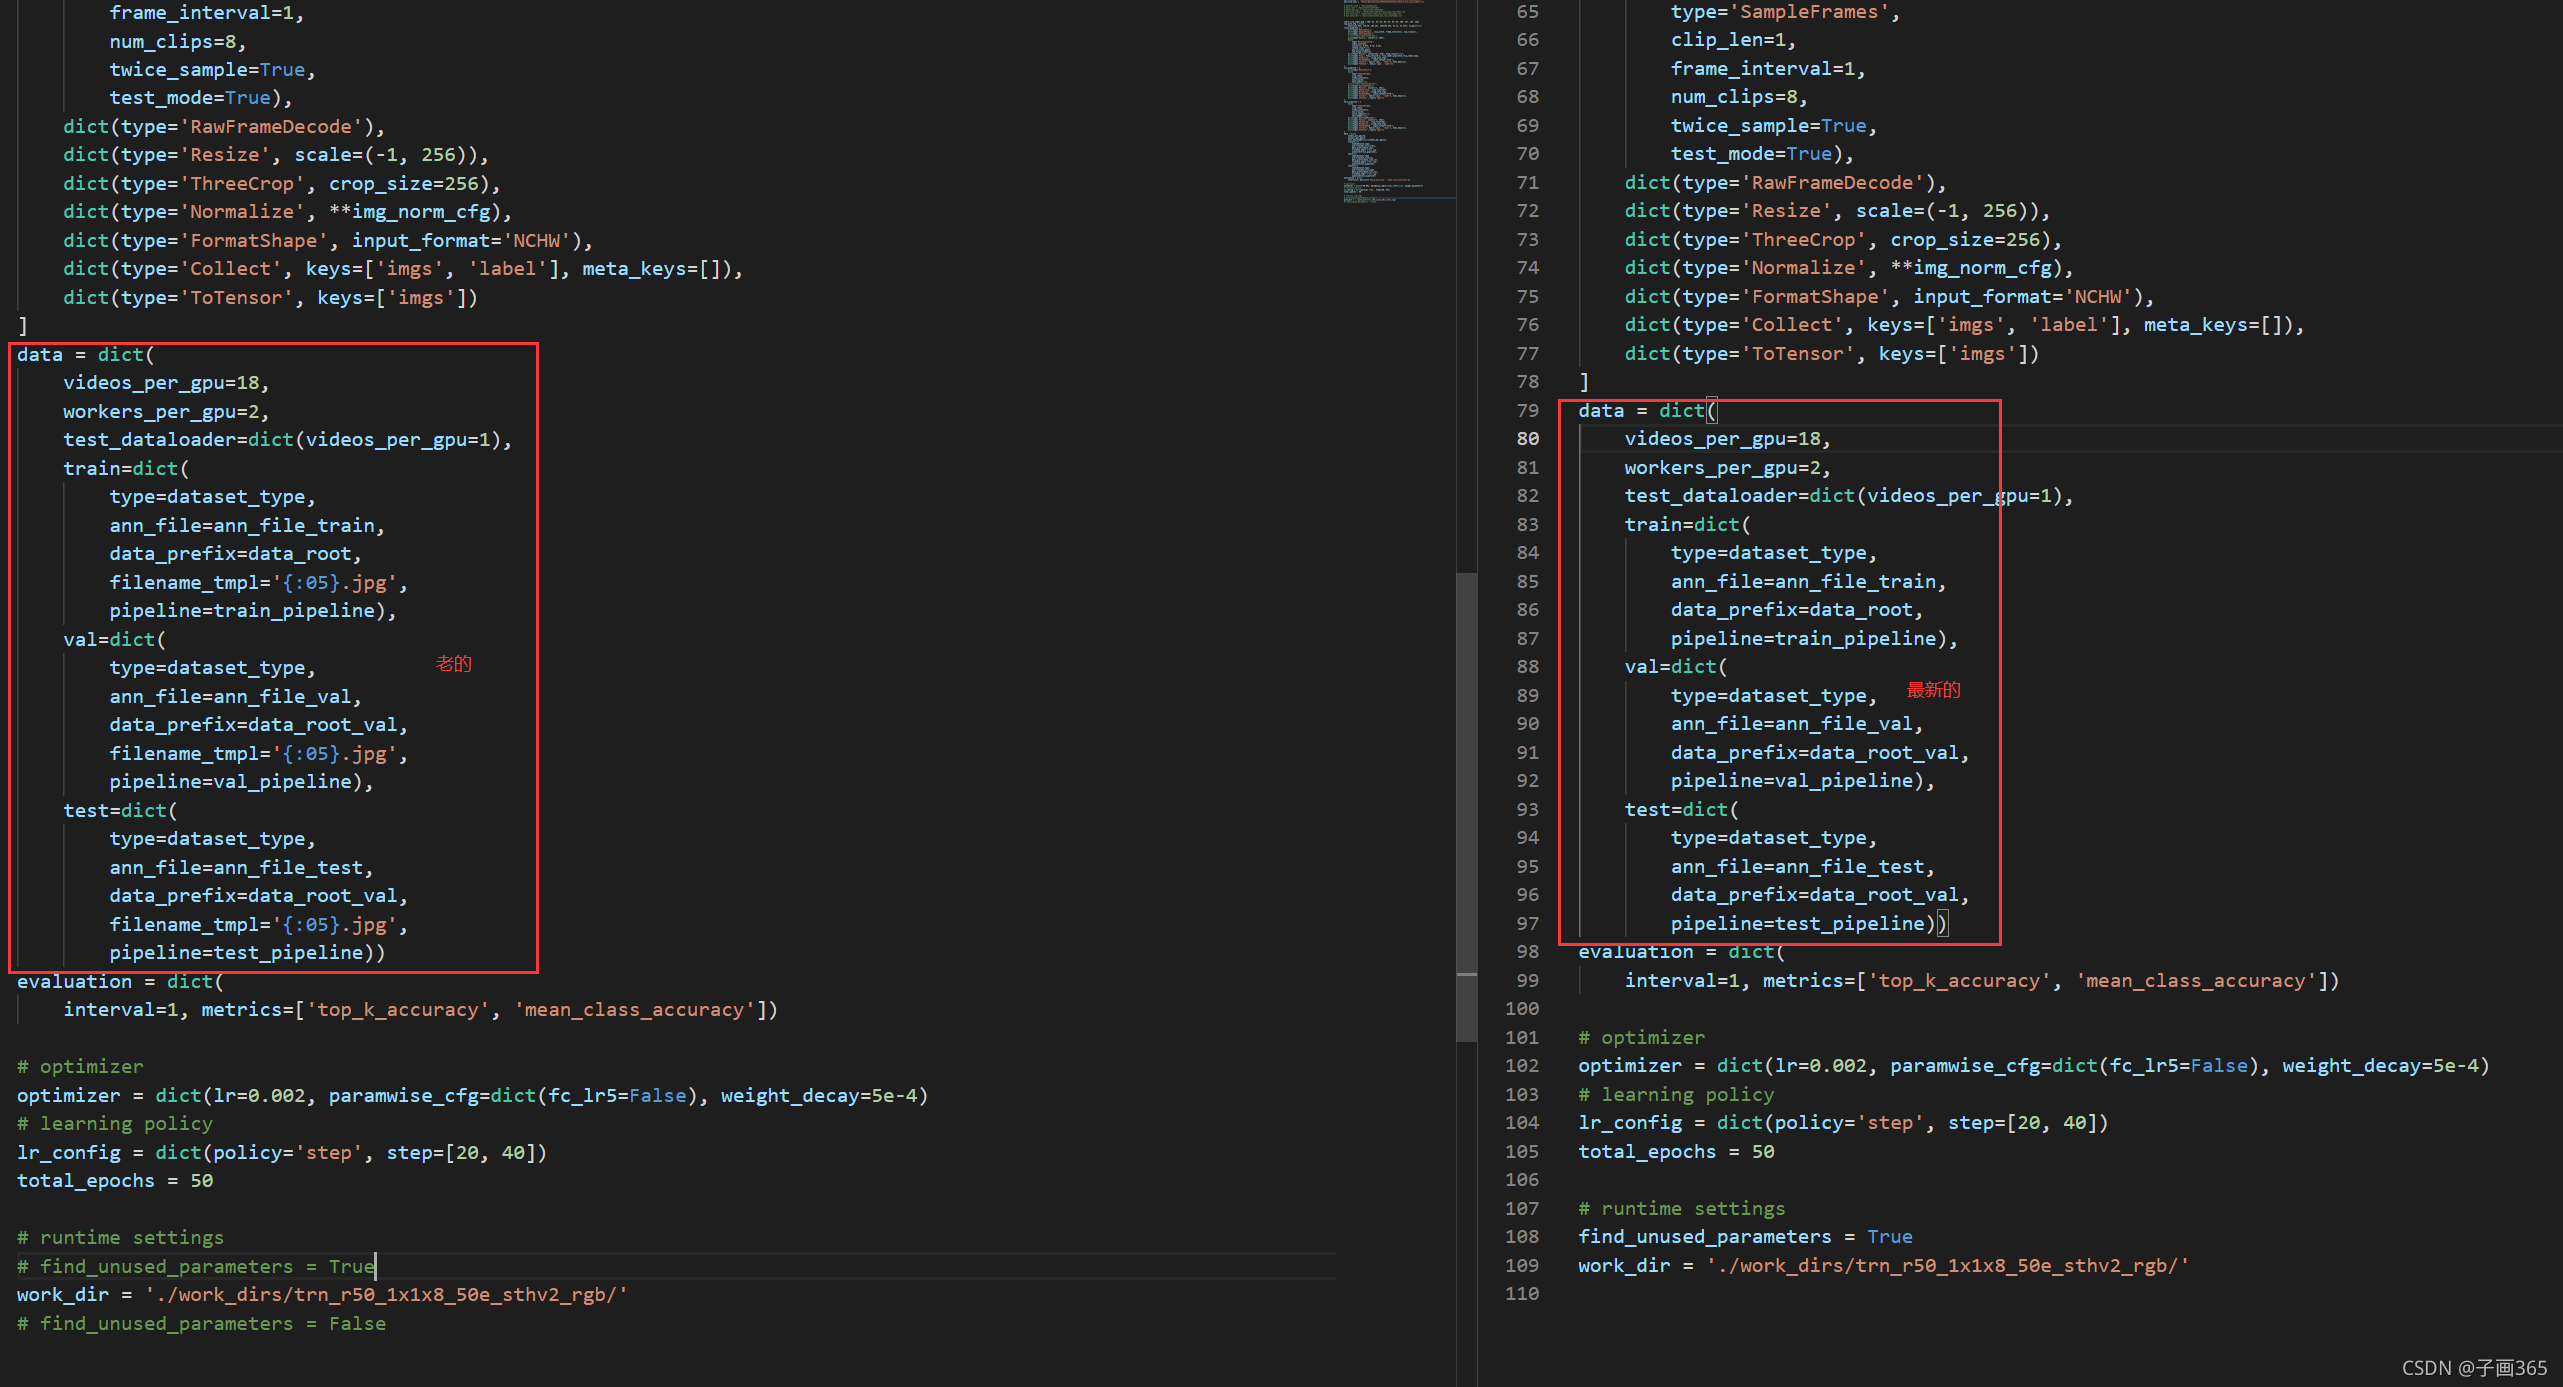Click the commented line # find_unused_parameters = True
2563x1387 pixels.
click(195, 1266)
